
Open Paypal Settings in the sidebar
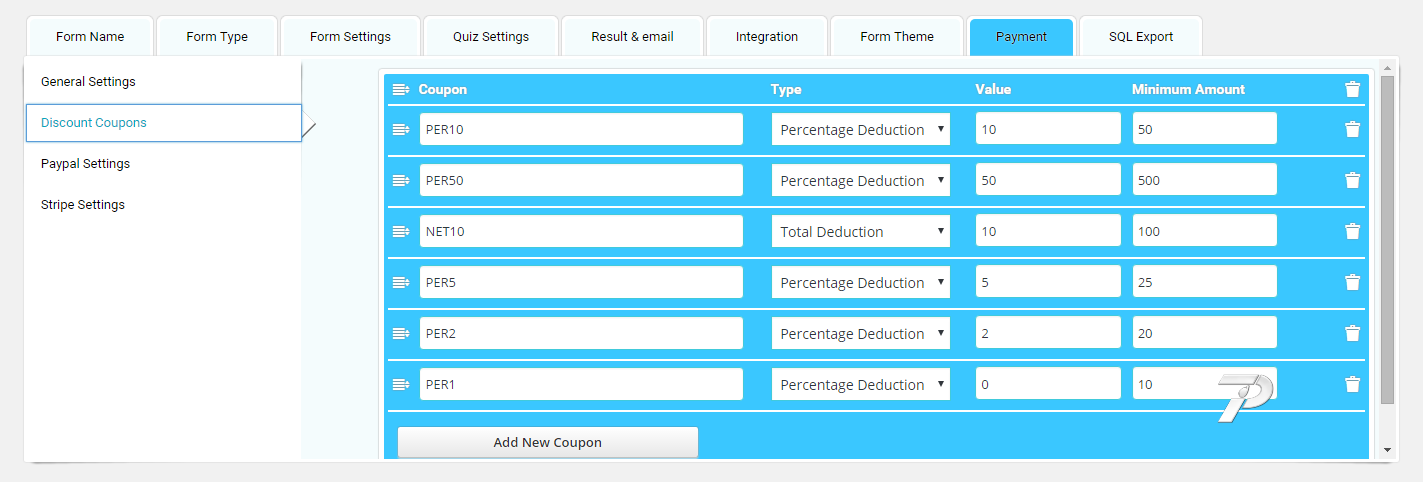(85, 164)
